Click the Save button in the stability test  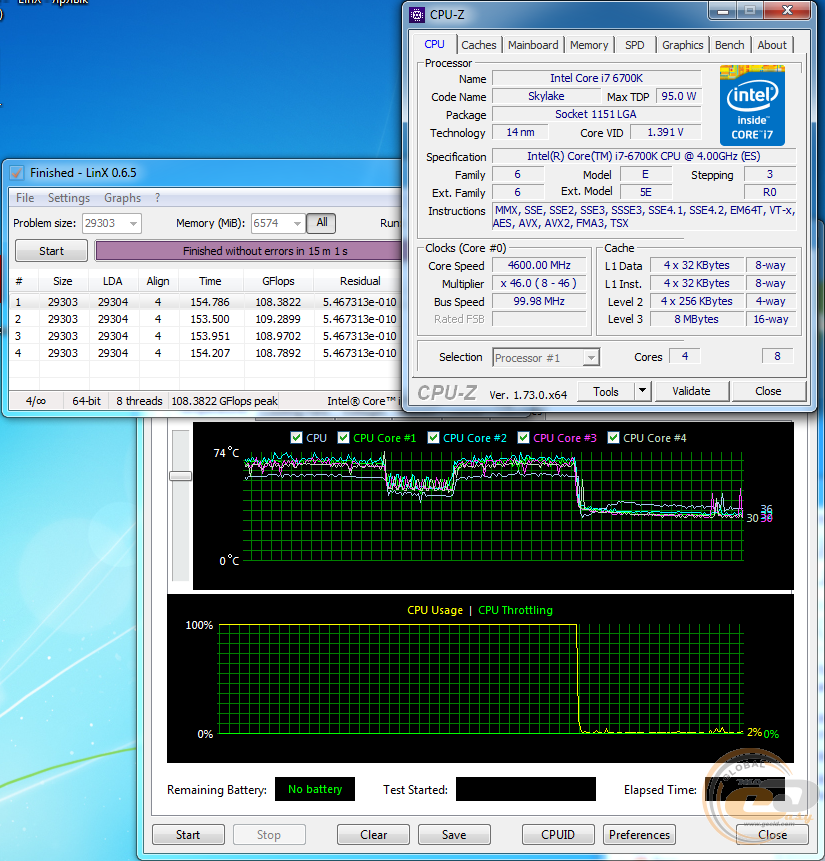454,835
